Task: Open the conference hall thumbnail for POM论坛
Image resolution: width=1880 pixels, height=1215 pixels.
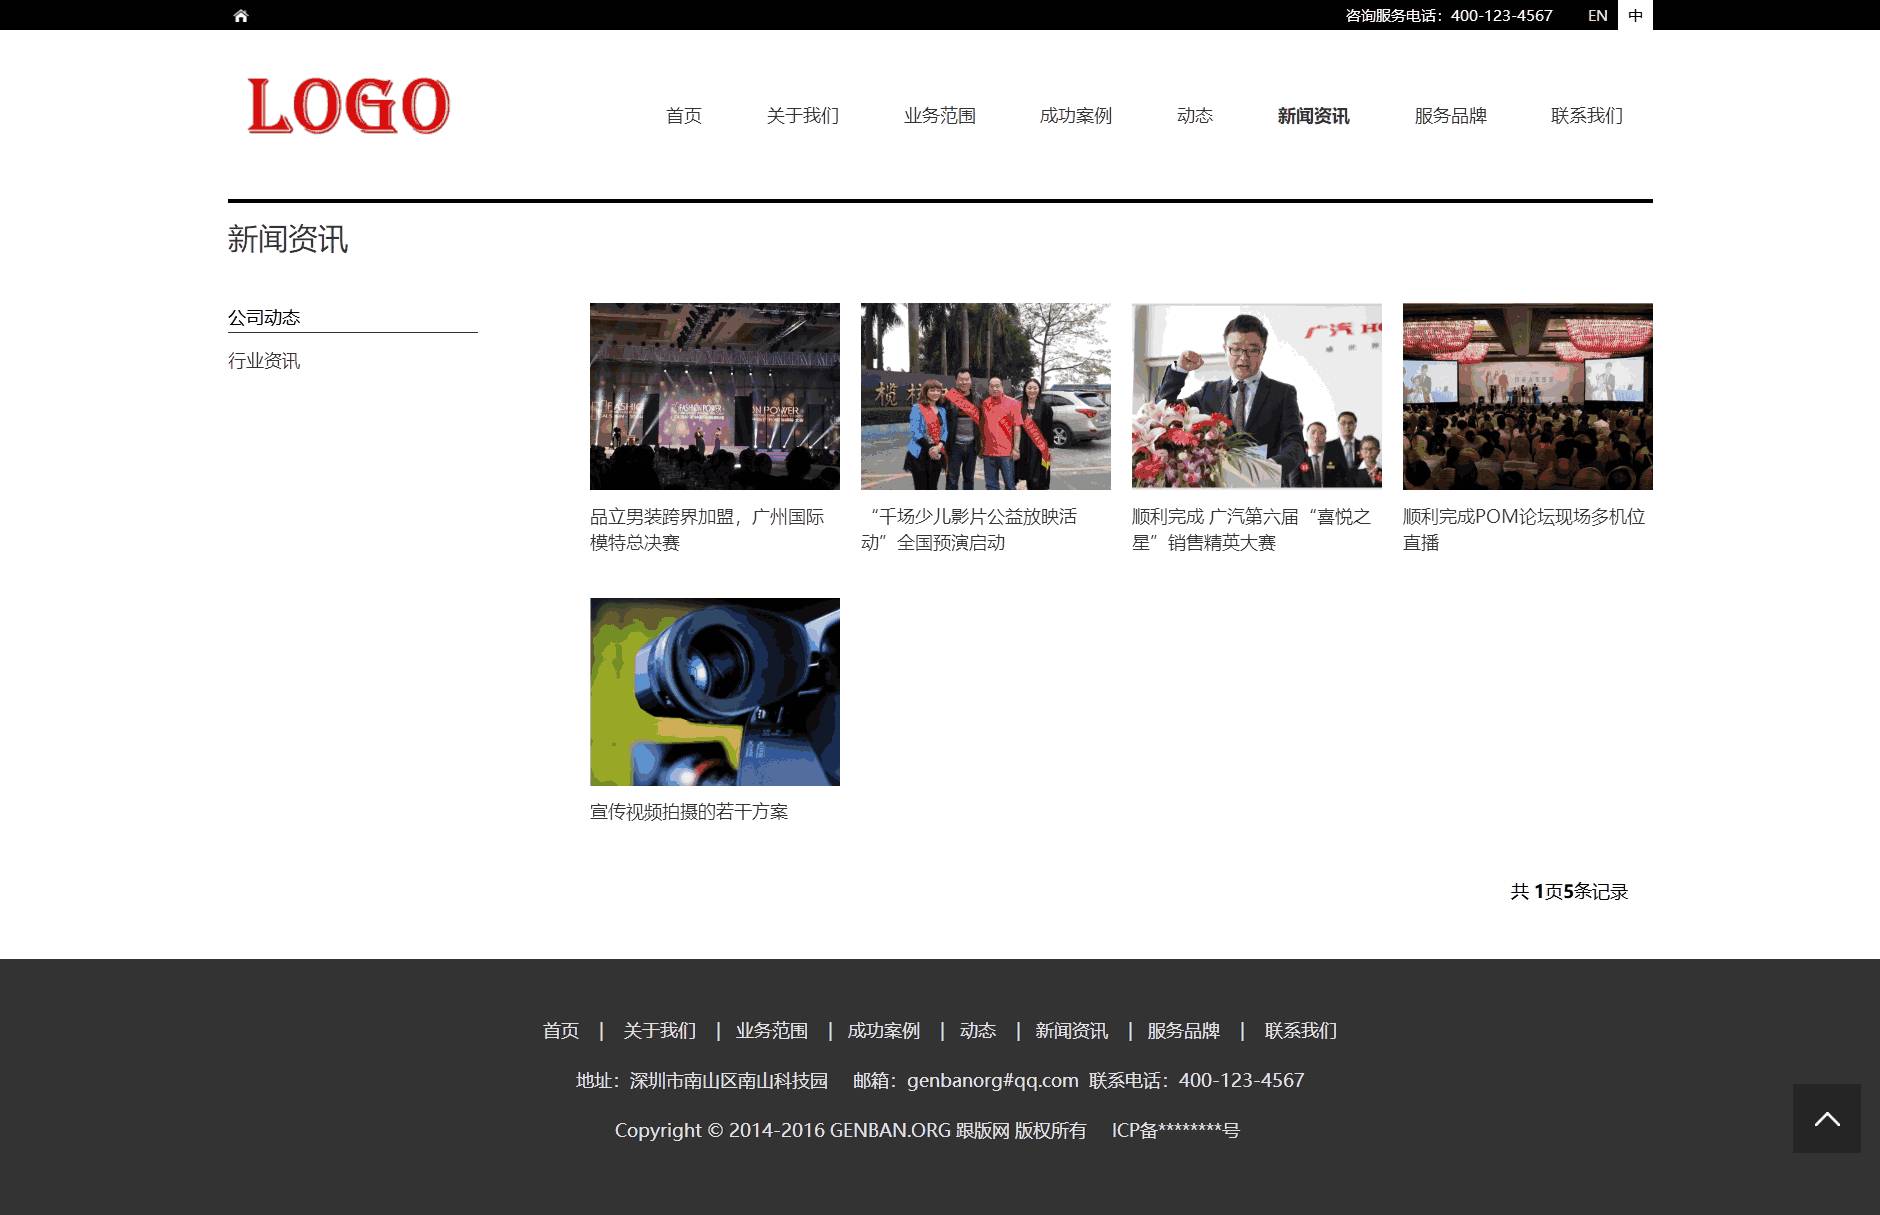Action: 1528,396
